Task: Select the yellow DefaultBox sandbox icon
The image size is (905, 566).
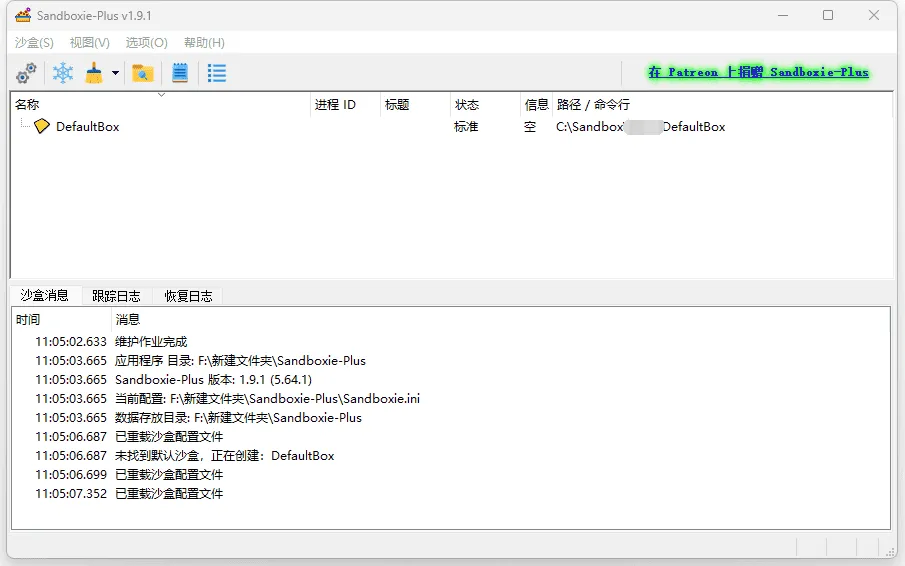Action: click(41, 127)
